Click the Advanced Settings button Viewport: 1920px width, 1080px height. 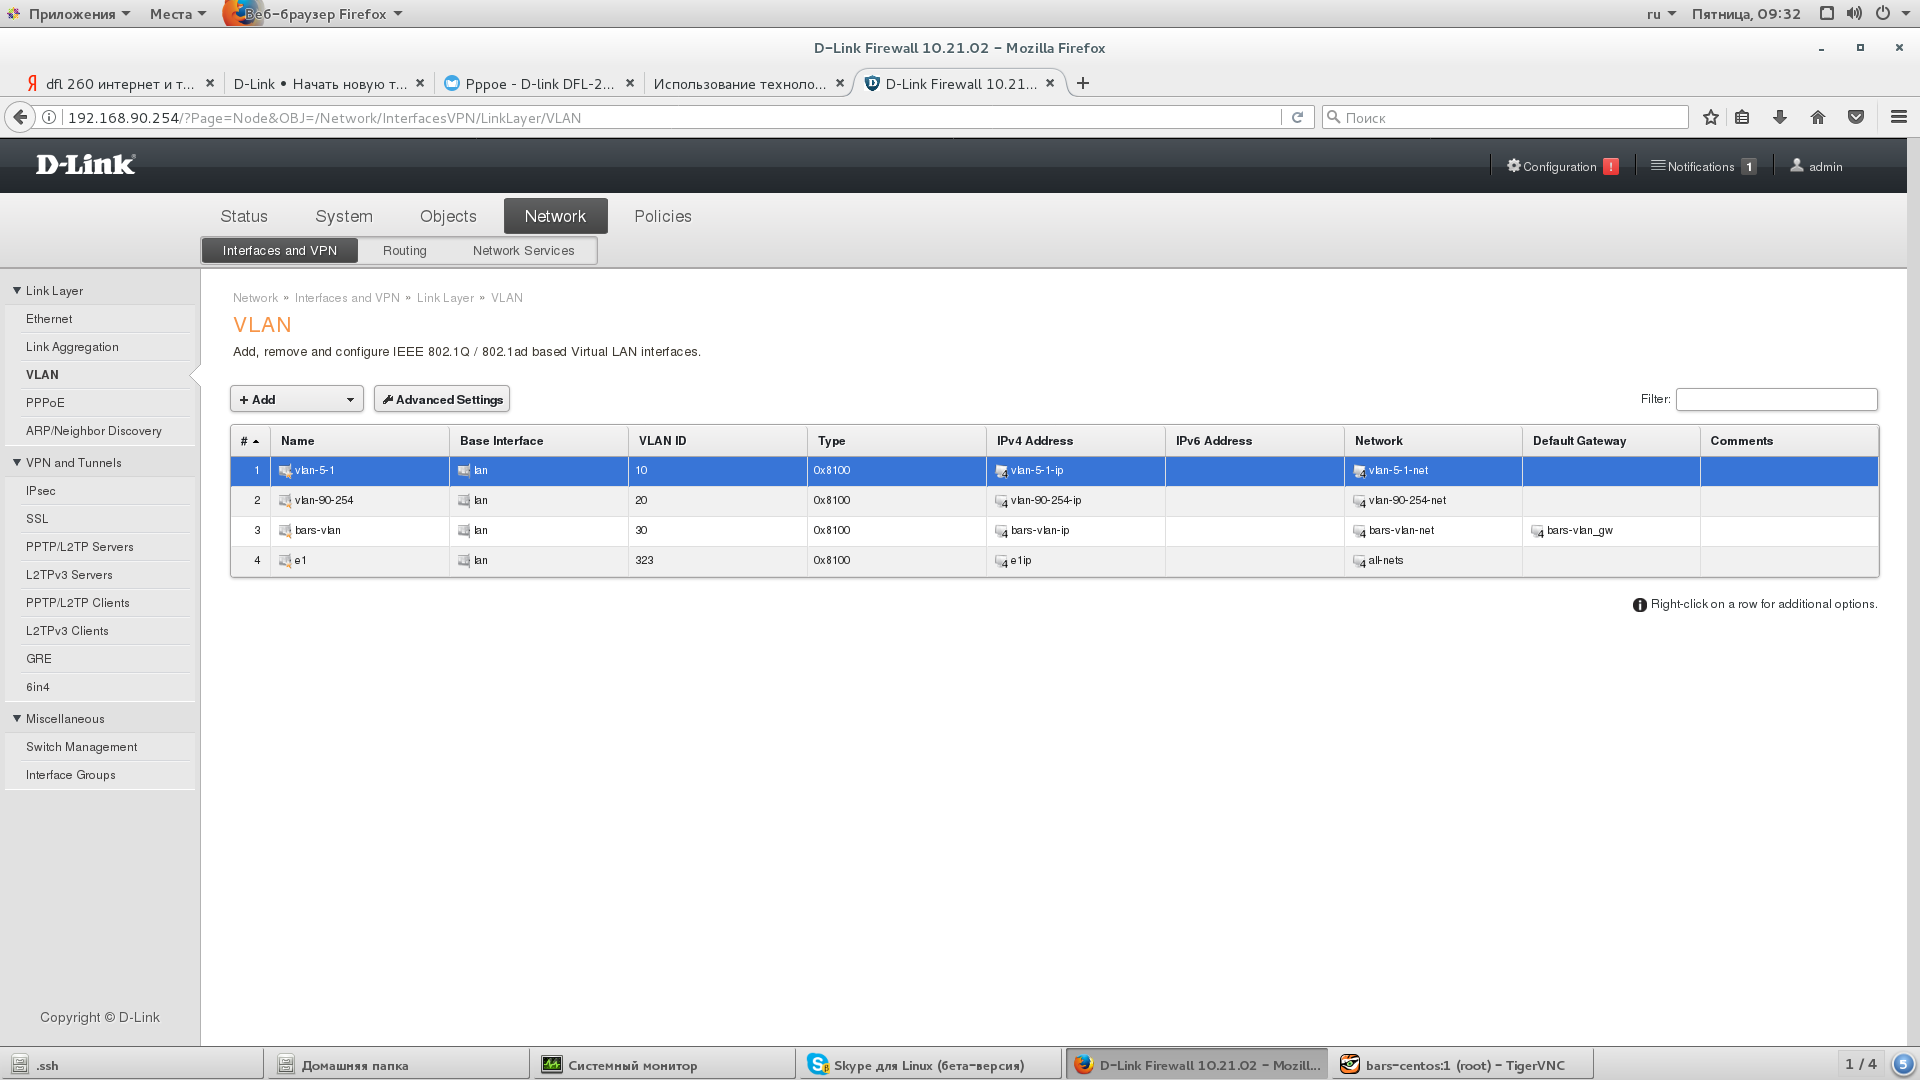tap(442, 399)
